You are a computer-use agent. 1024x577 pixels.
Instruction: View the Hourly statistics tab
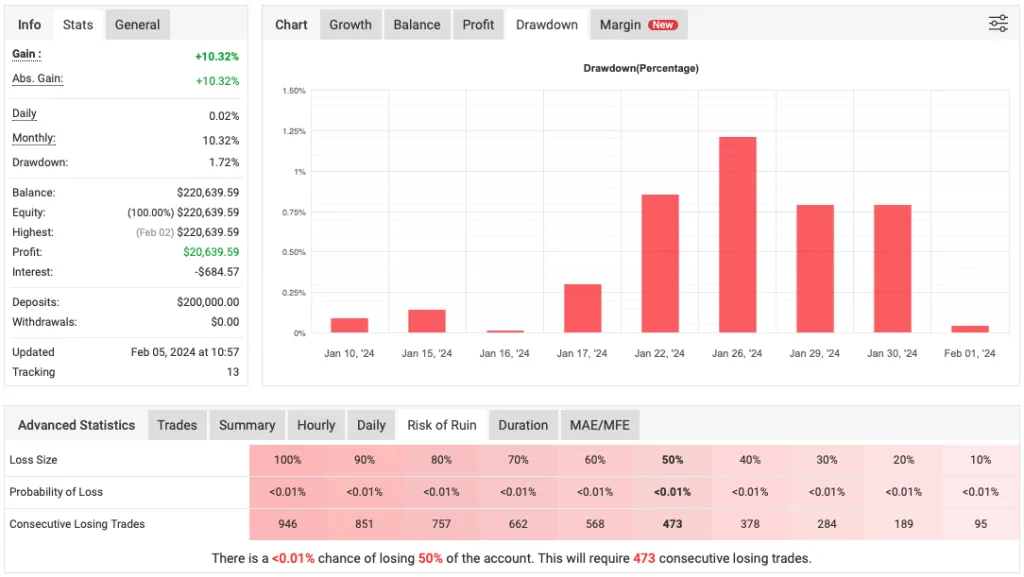(x=316, y=425)
